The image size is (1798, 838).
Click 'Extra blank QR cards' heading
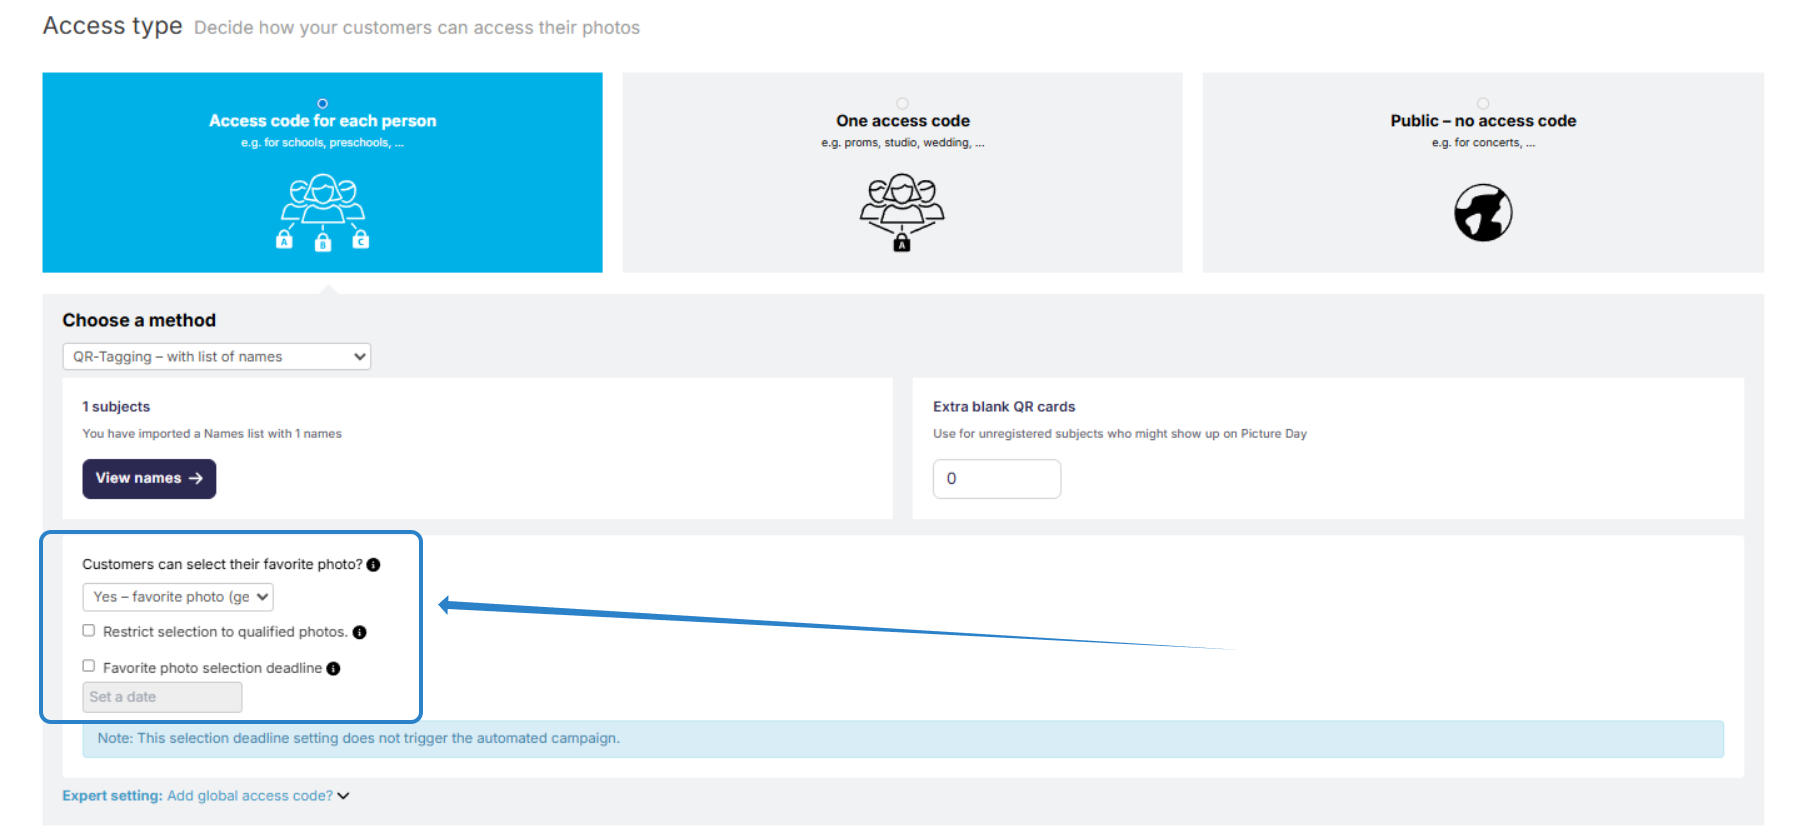click(x=1004, y=407)
